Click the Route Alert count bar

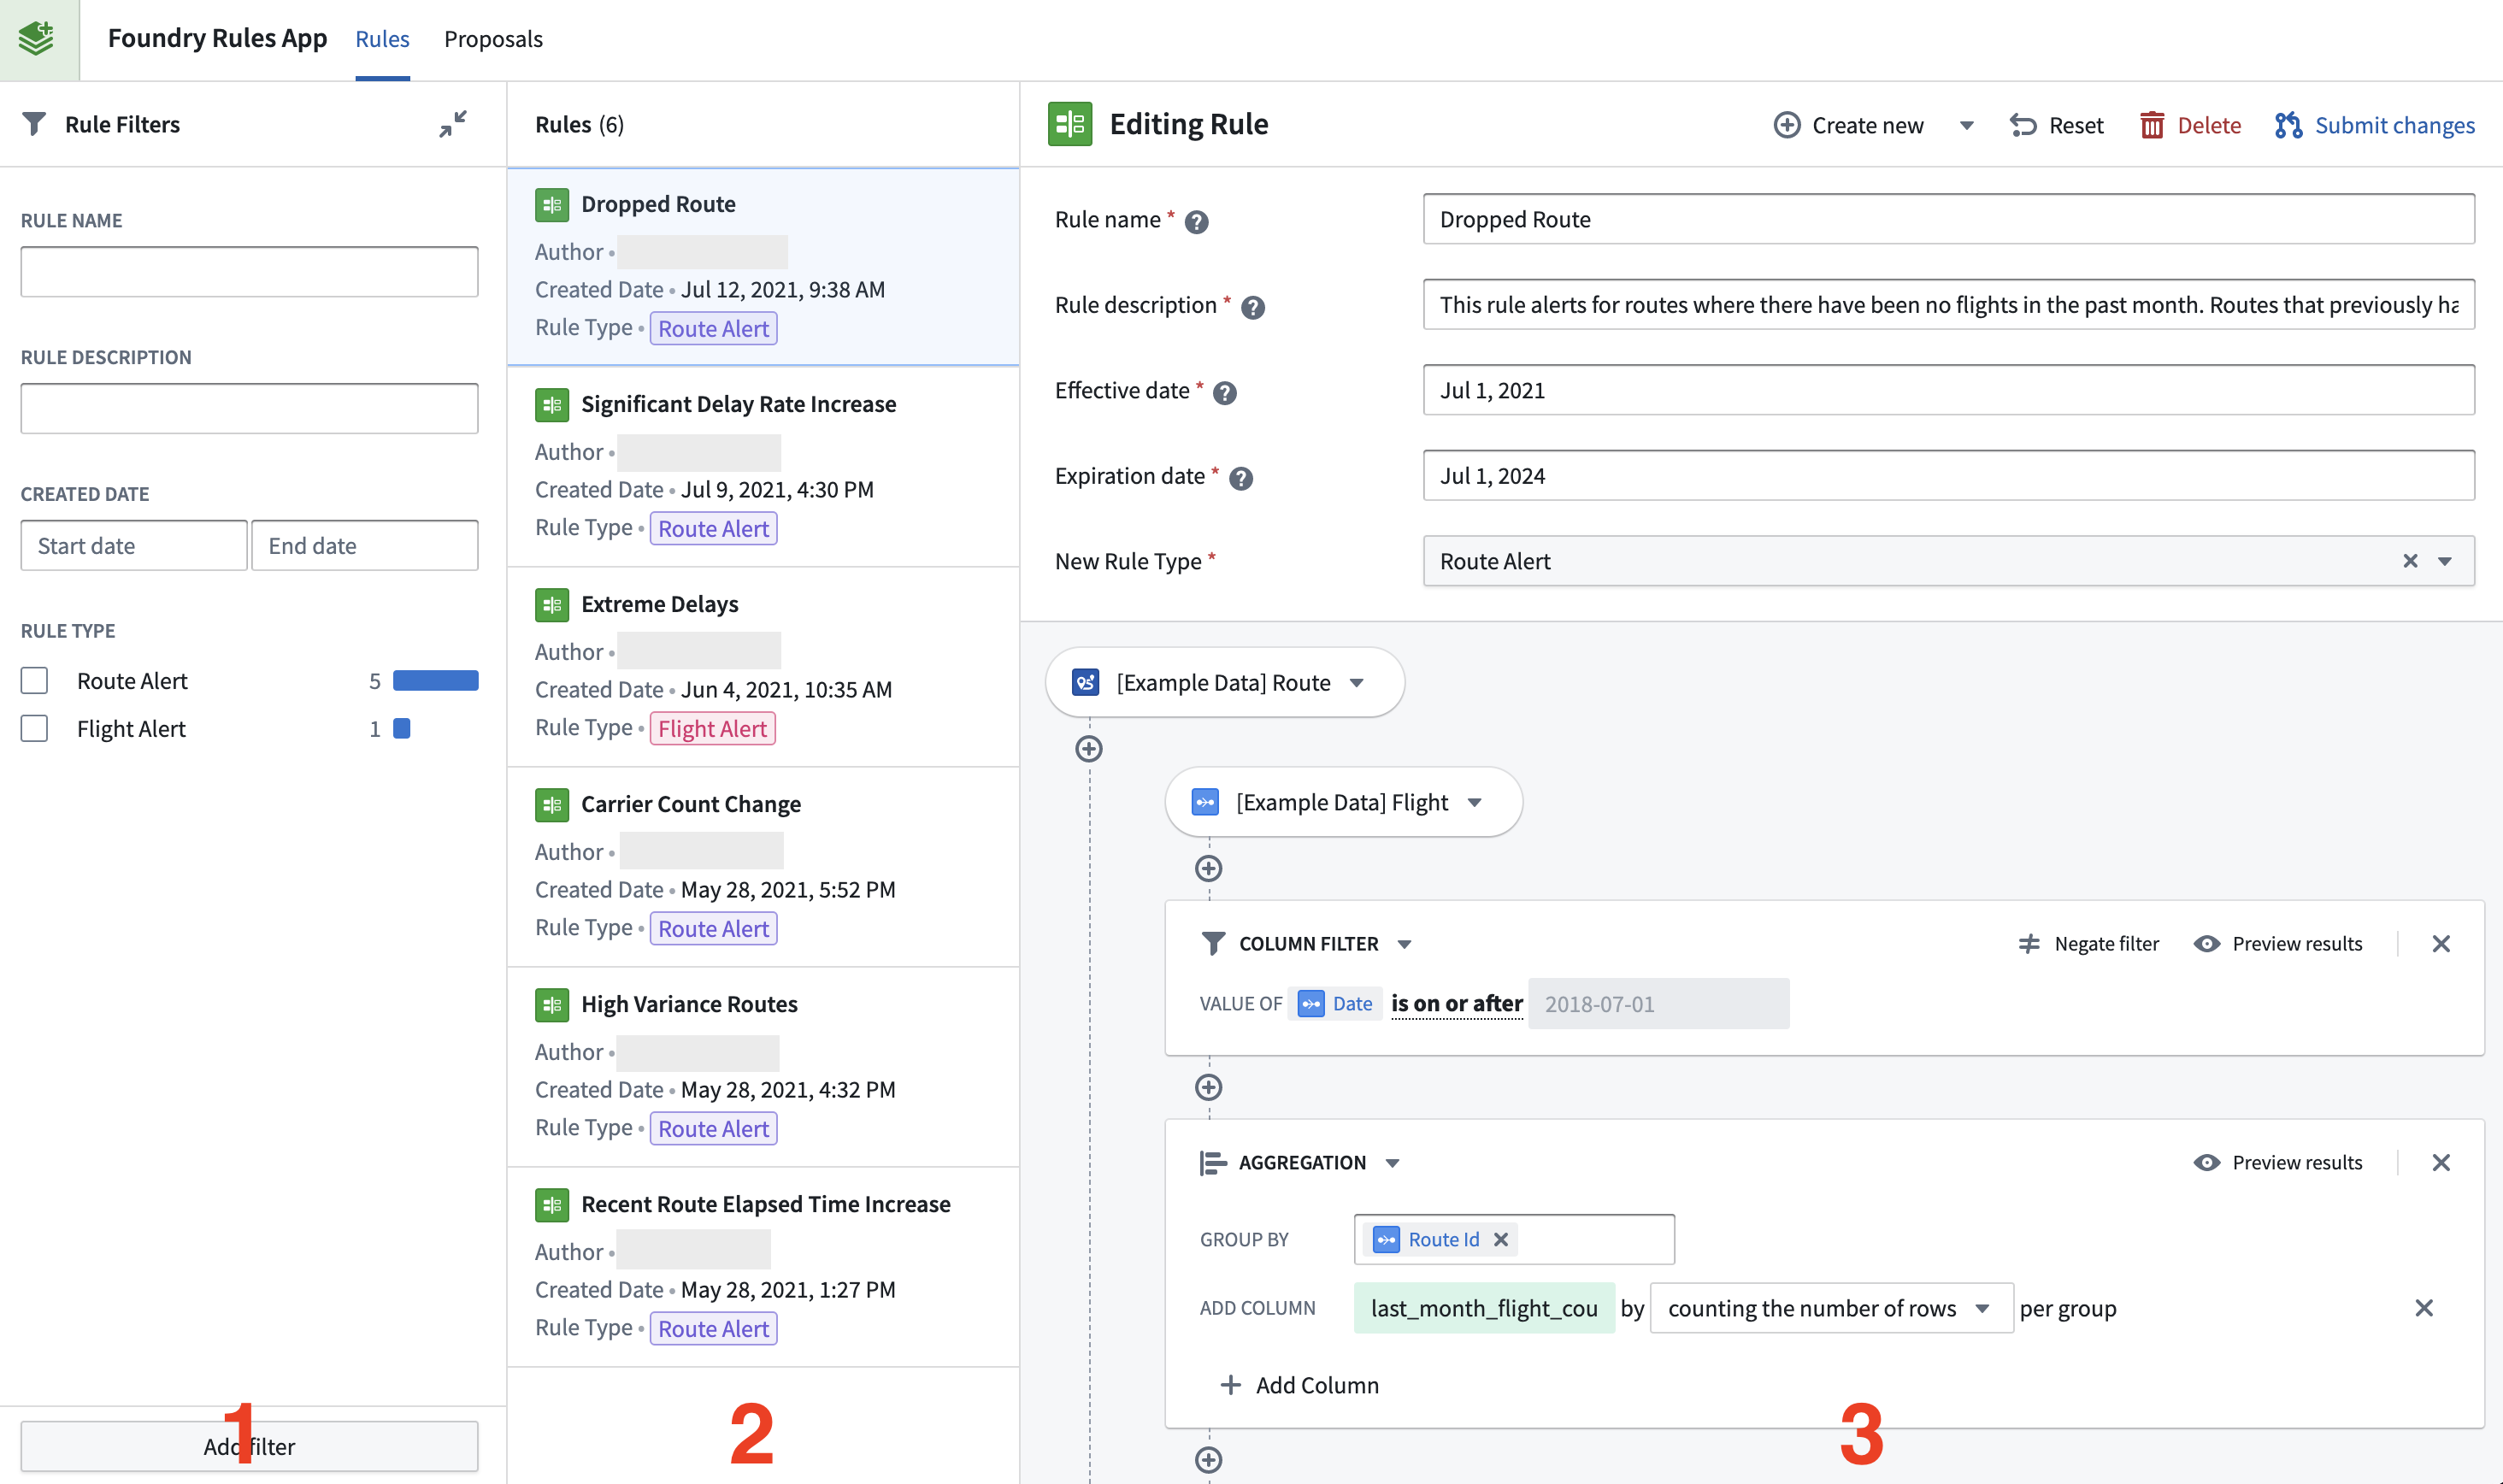435,680
